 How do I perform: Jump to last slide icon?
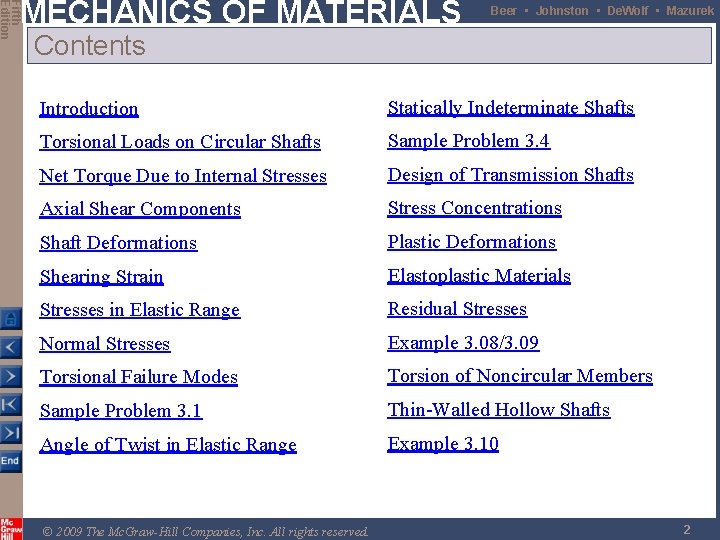(11, 433)
